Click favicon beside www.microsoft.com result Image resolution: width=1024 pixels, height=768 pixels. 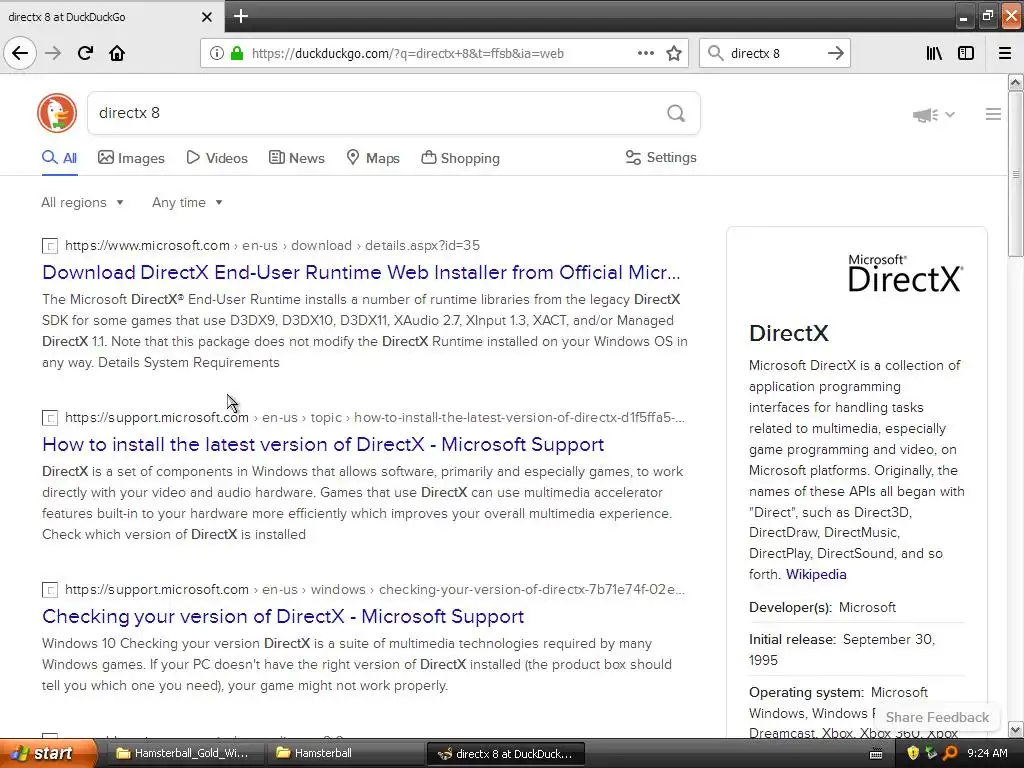point(50,246)
